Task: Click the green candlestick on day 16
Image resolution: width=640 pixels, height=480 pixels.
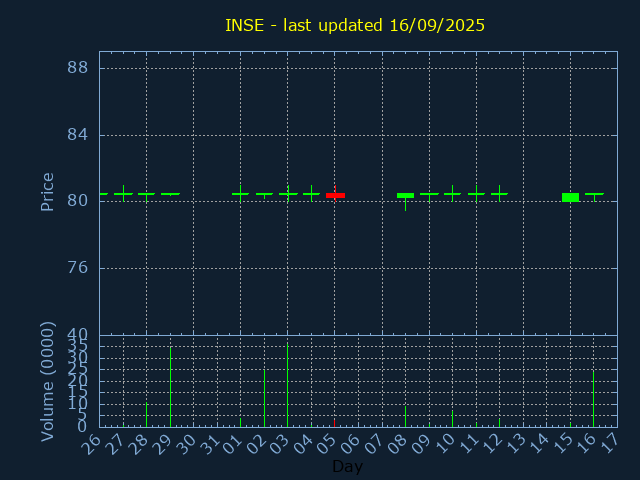Action: point(594,194)
